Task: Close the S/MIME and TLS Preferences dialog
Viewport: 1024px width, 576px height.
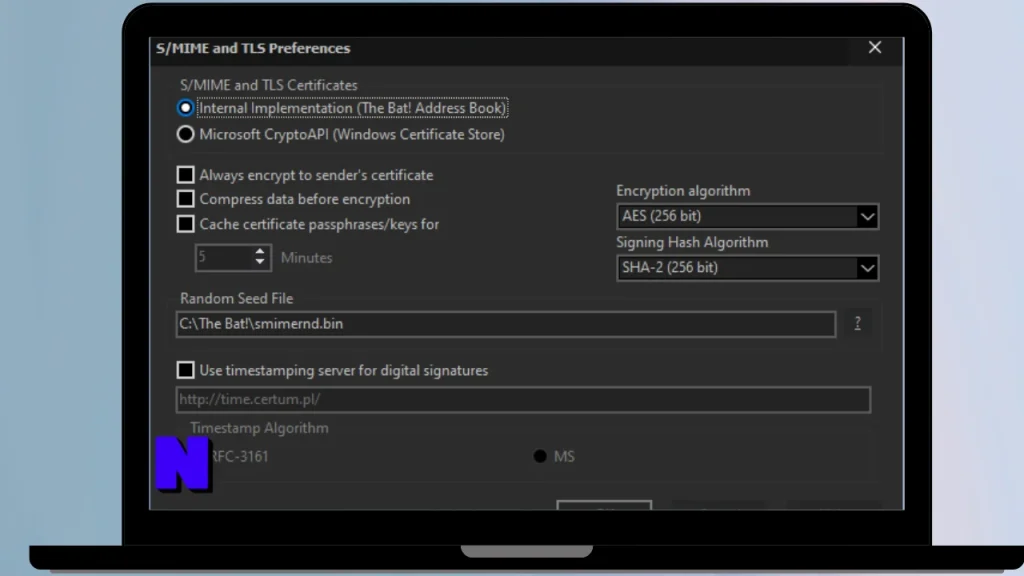Action: click(x=875, y=48)
